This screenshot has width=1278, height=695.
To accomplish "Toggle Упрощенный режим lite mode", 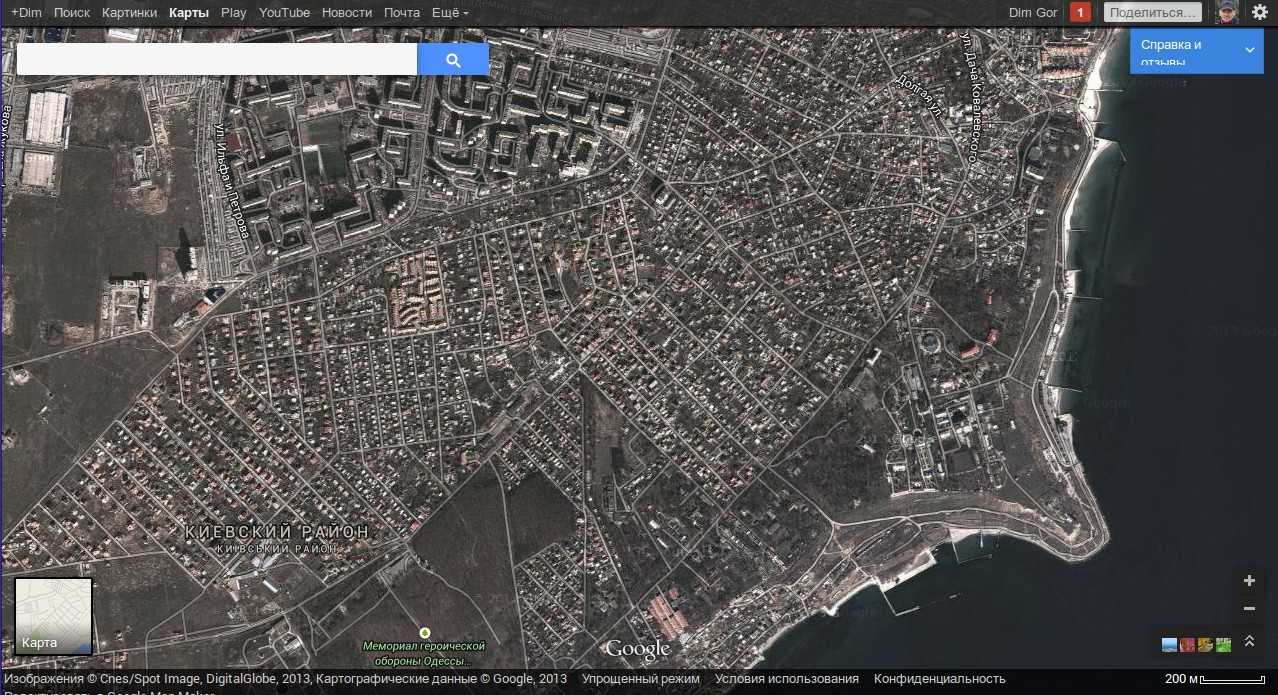I will [641, 679].
